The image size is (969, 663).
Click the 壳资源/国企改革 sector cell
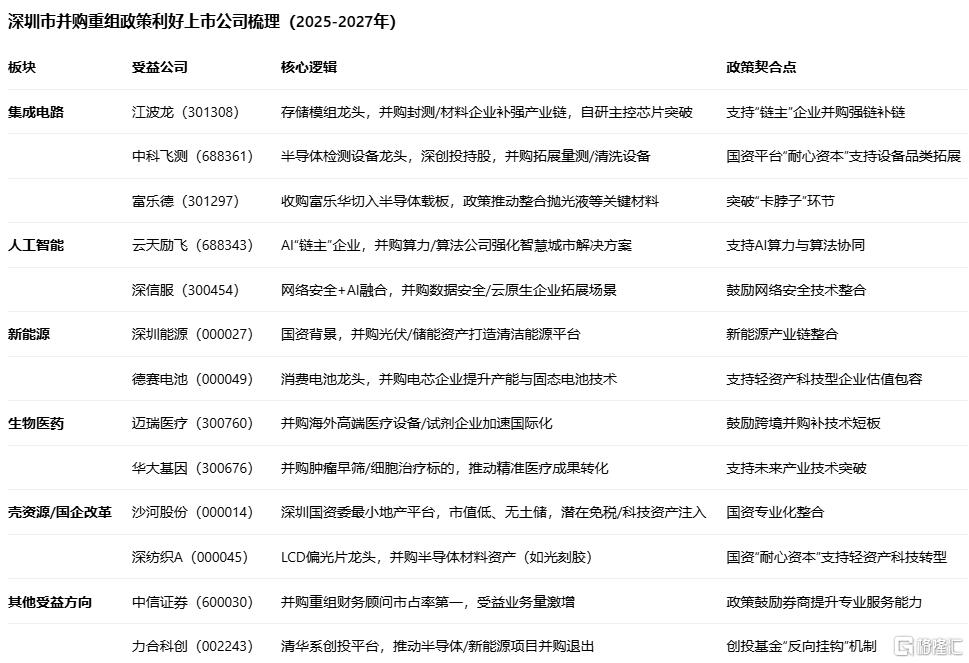(x=59, y=512)
